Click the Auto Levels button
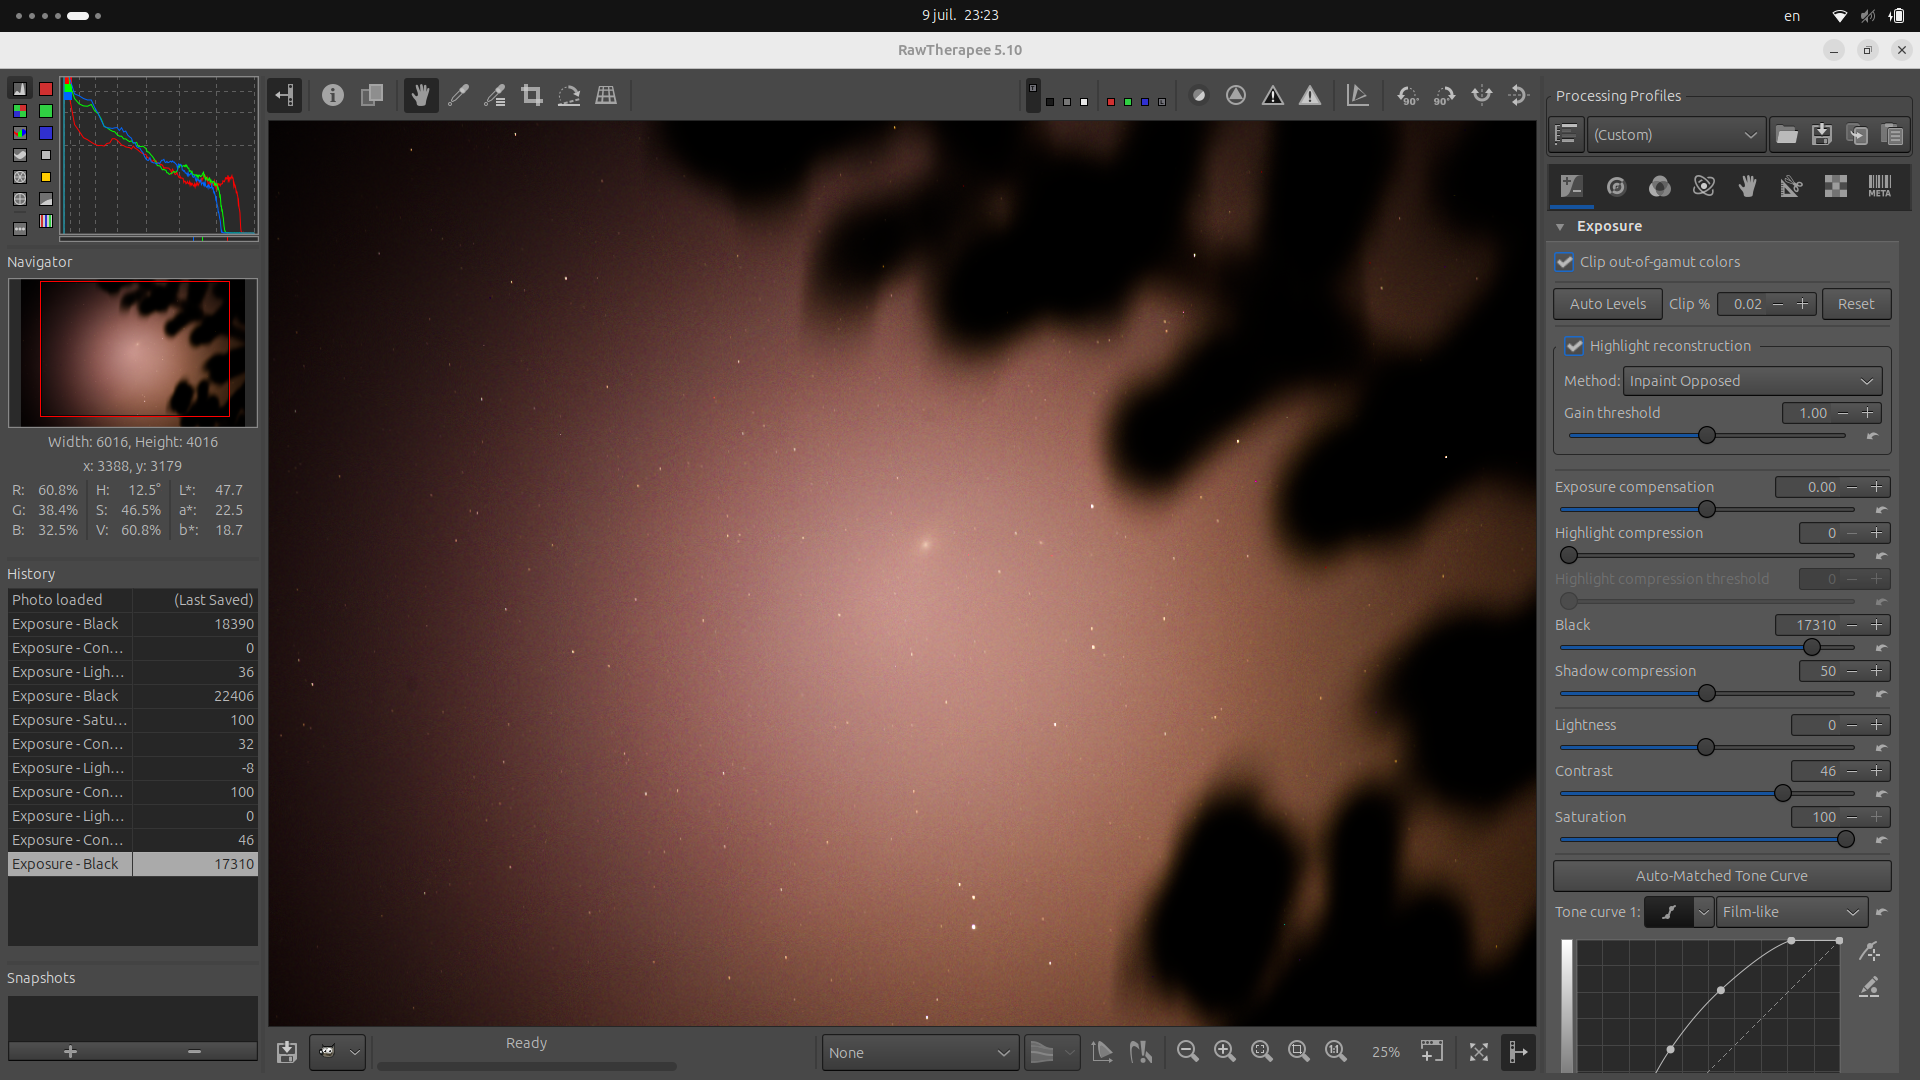 [x=1607, y=304]
